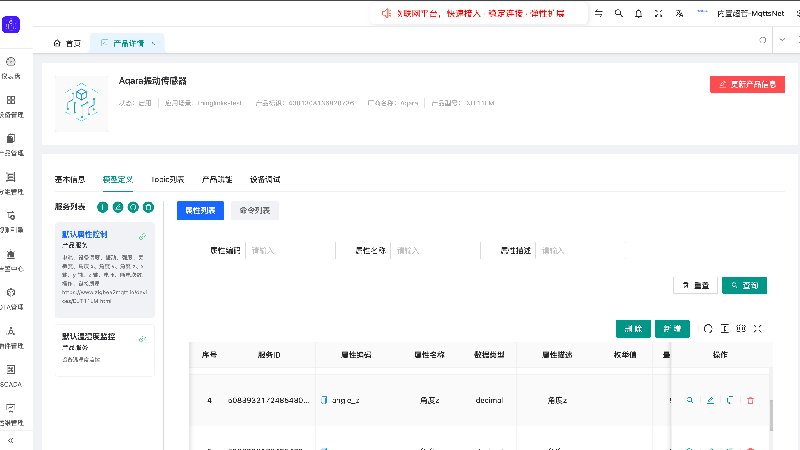Refresh the current page tab
The image size is (800, 450).
pyautogui.click(x=763, y=40)
